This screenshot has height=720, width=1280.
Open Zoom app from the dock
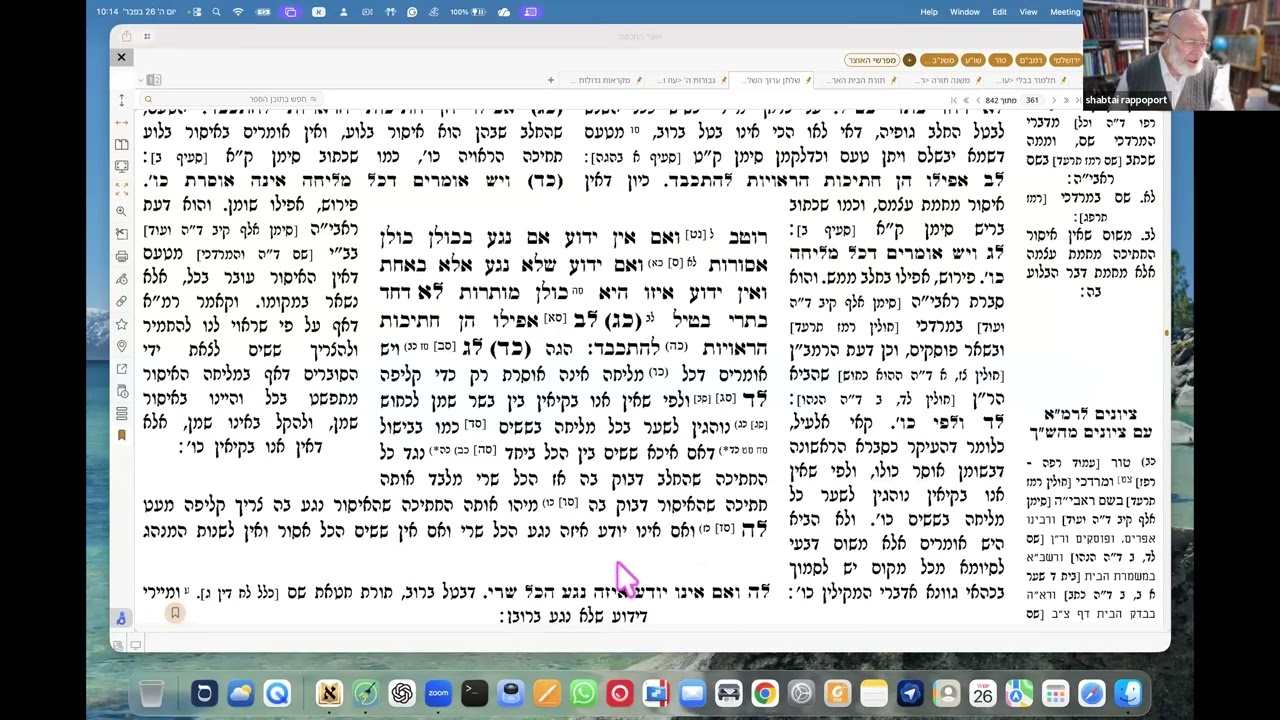point(438,693)
